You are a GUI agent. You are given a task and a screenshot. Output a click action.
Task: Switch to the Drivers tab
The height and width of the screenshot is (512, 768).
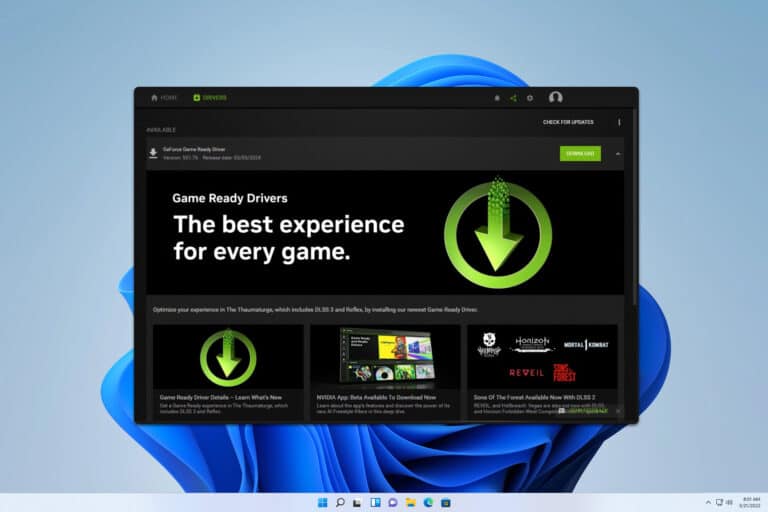[x=210, y=98]
